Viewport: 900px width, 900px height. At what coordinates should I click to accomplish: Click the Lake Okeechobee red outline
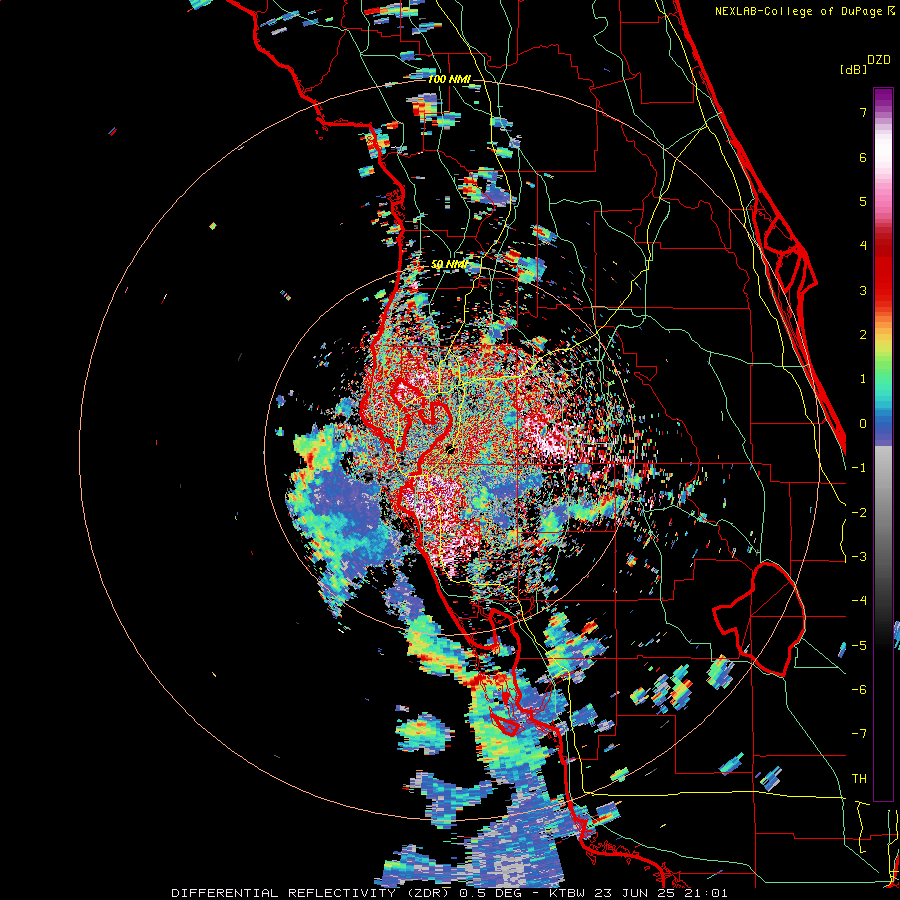tap(759, 619)
